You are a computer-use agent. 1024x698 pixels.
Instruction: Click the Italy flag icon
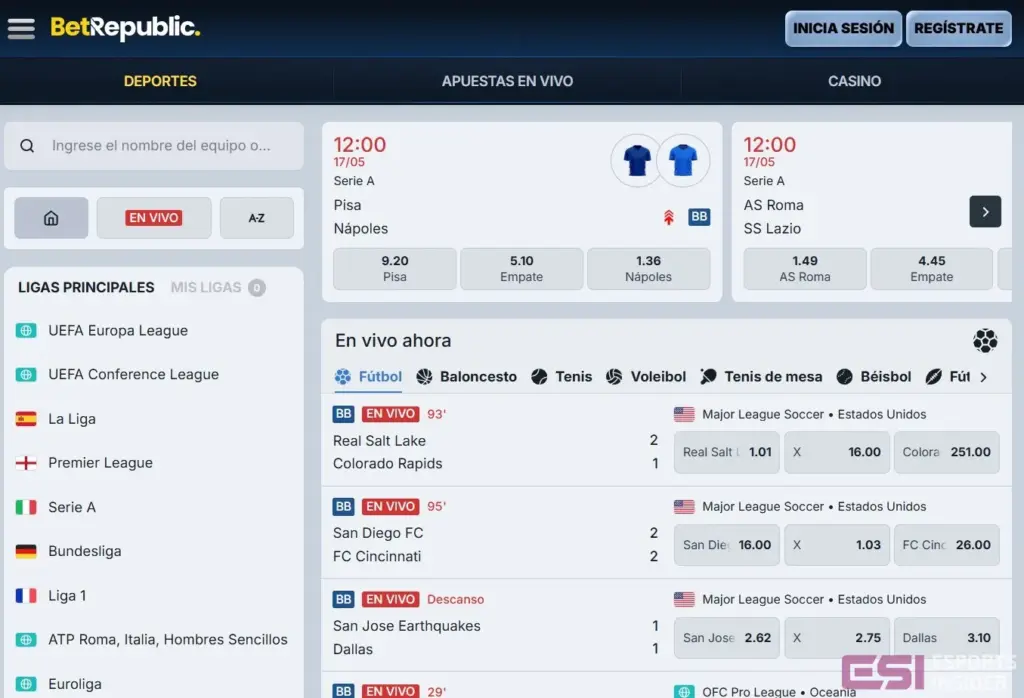click(x=26, y=507)
